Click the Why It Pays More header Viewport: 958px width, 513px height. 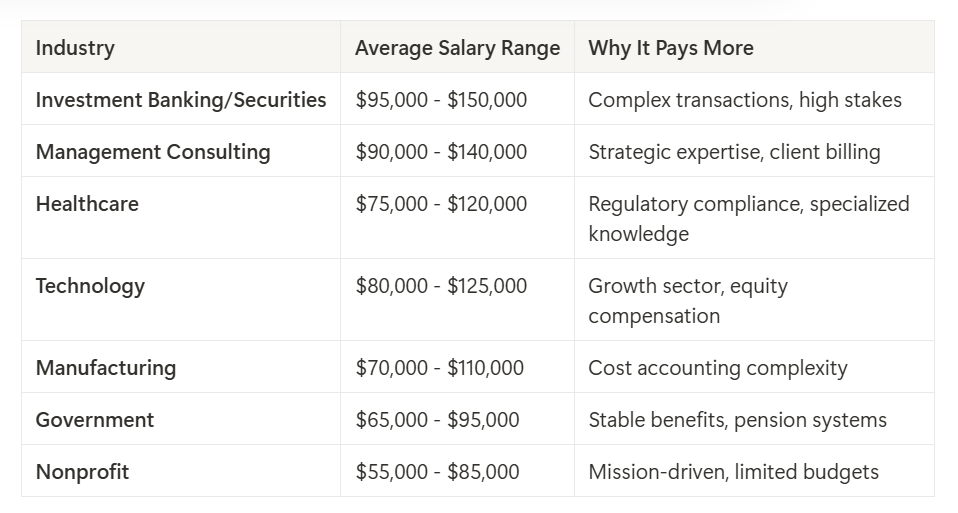pyautogui.click(x=670, y=48)
